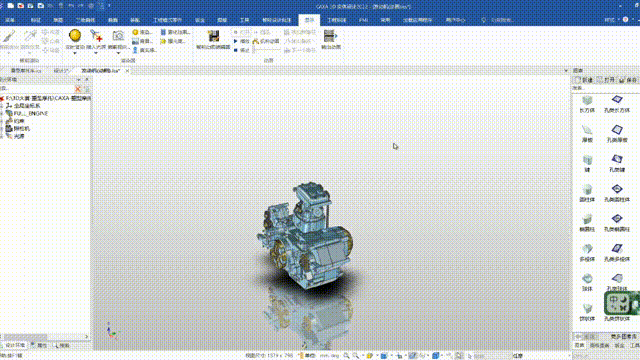
Task: Open the 工具 ribbon tab
Action: (244, 20)
